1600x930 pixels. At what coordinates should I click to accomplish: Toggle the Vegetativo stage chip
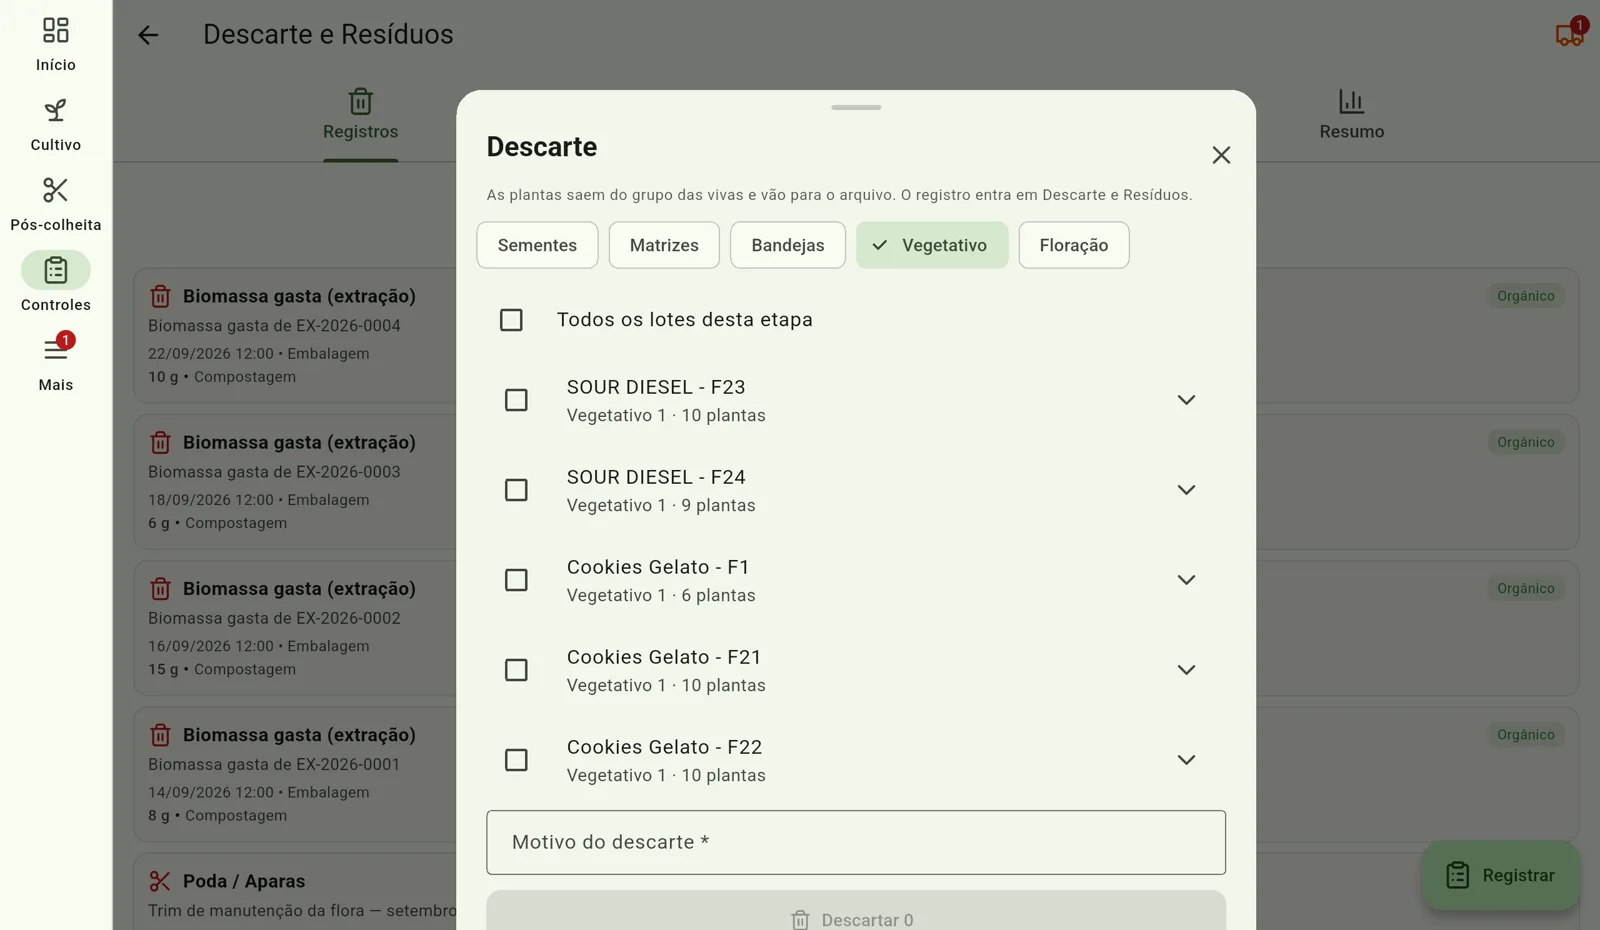click(x=932, y=245)
